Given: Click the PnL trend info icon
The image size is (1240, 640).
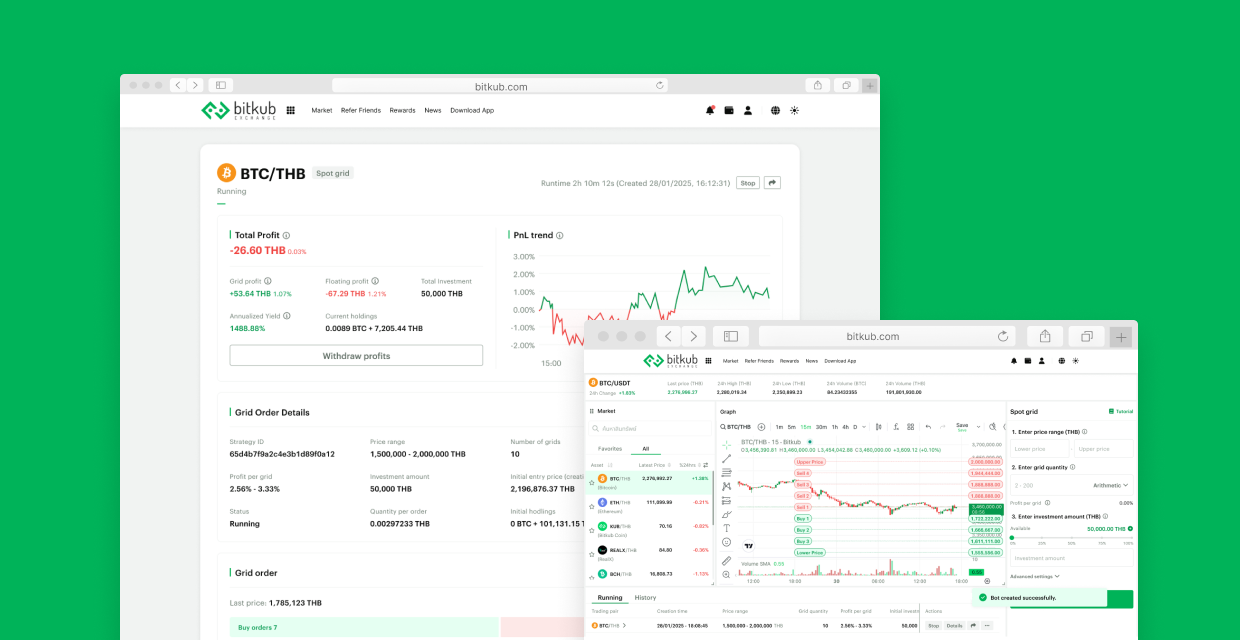Looking at the screenshot, I should 559,235.
